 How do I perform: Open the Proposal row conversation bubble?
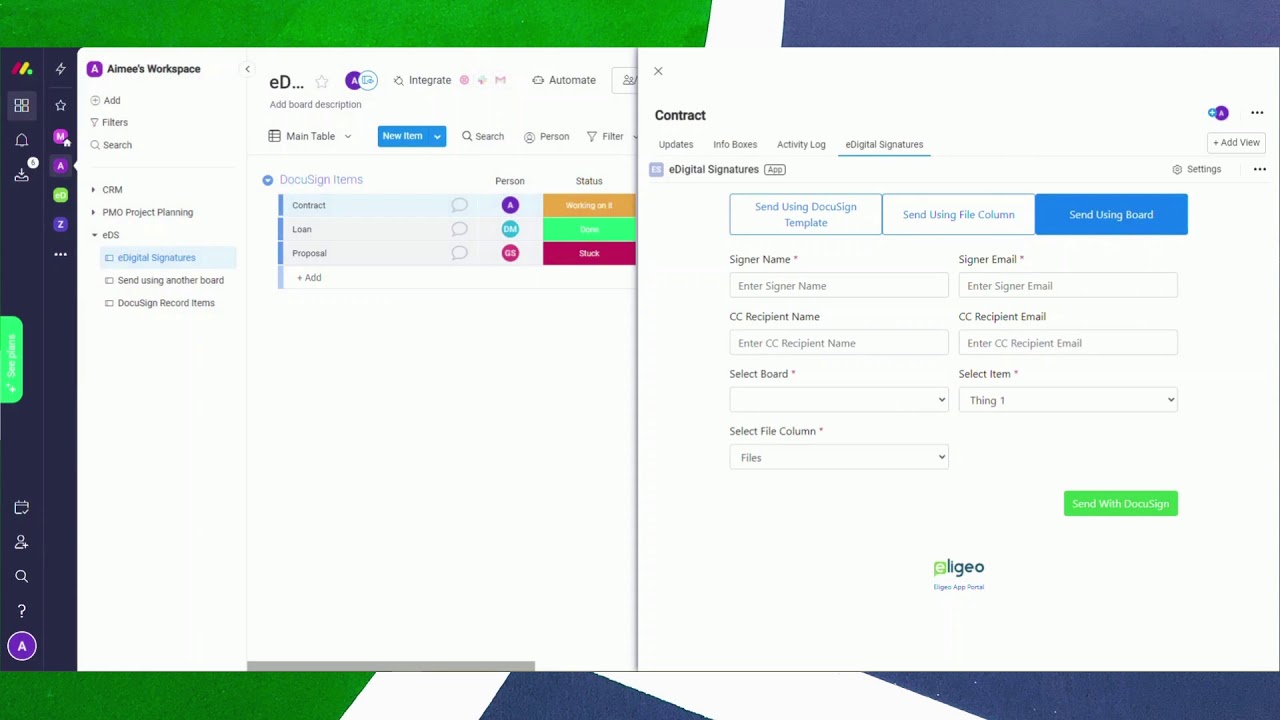point(459,253)
